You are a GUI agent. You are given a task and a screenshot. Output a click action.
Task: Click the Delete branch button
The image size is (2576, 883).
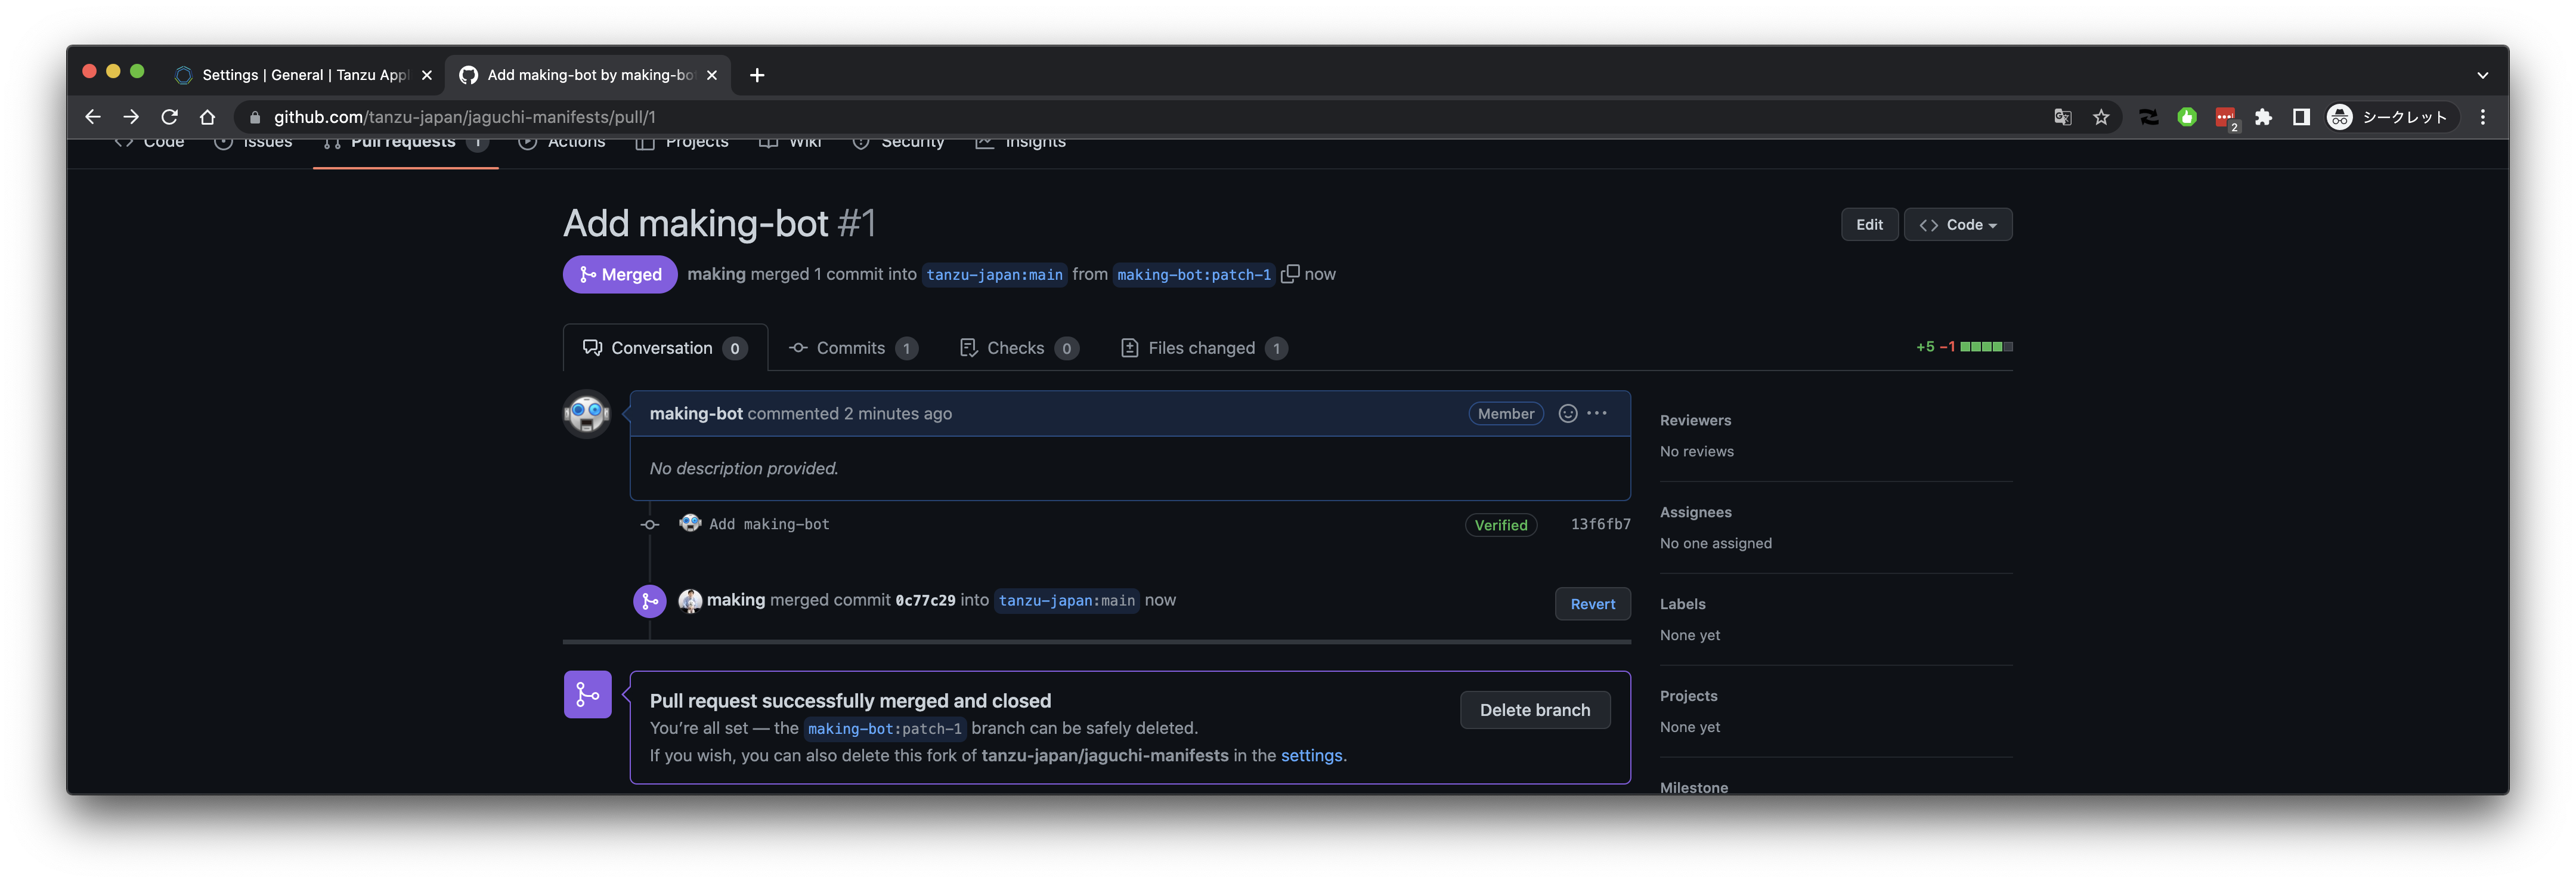[x=1534, y=709]
